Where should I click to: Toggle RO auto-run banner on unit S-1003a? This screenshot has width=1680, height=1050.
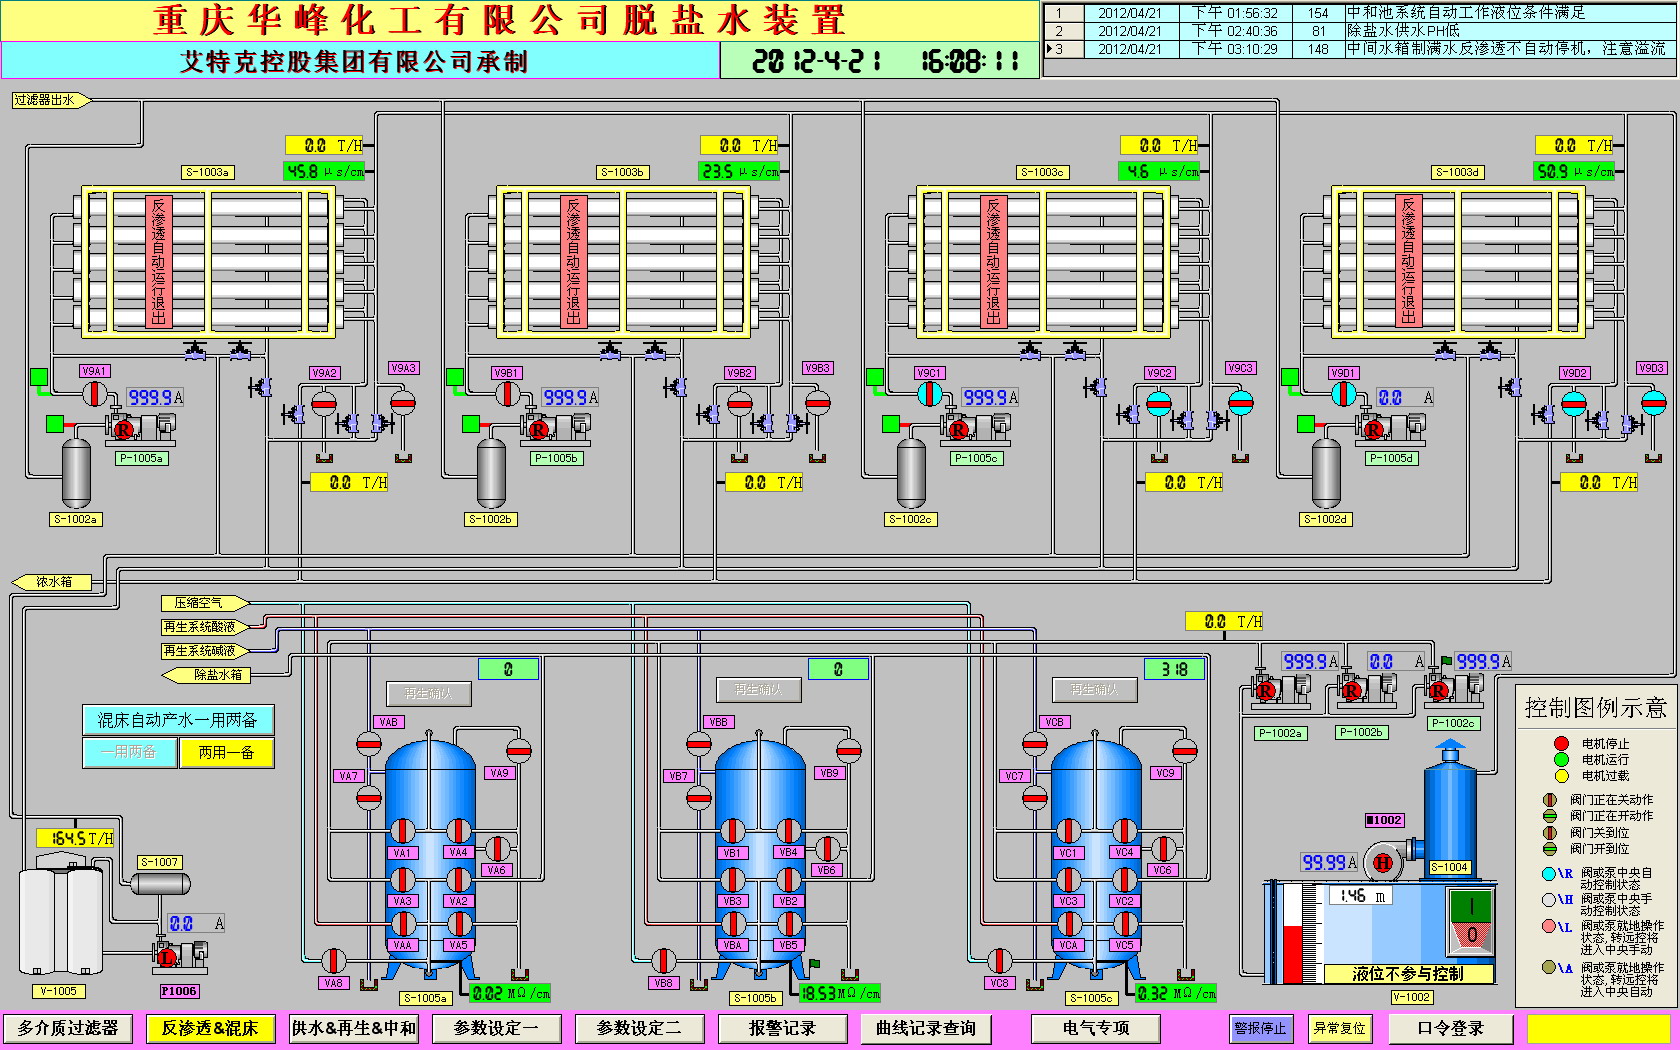(x=158, y=261)
